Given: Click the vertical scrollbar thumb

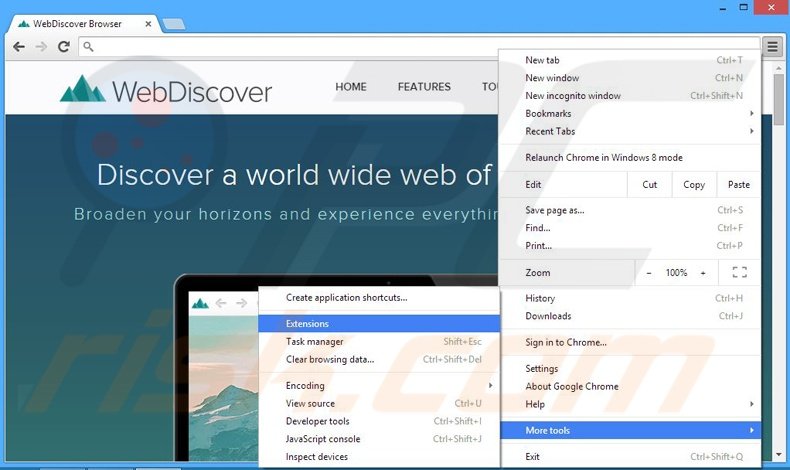Looking at the screenshot, I should (x=778, y=99).
